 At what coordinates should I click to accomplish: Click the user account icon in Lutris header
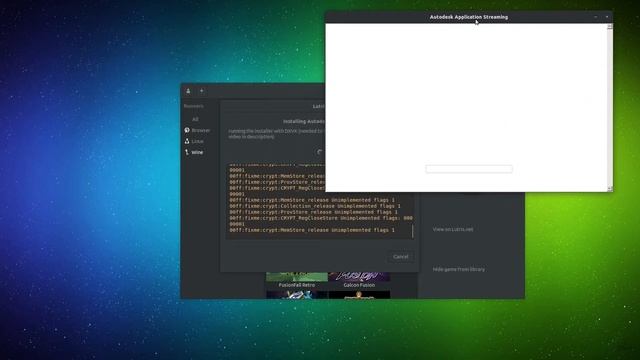click(x=188, y=91)
